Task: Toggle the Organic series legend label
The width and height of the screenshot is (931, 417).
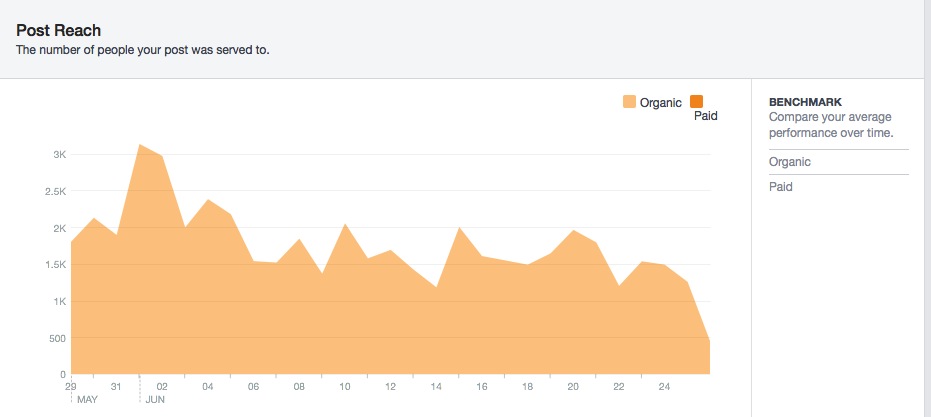Action: click(661, 102)
